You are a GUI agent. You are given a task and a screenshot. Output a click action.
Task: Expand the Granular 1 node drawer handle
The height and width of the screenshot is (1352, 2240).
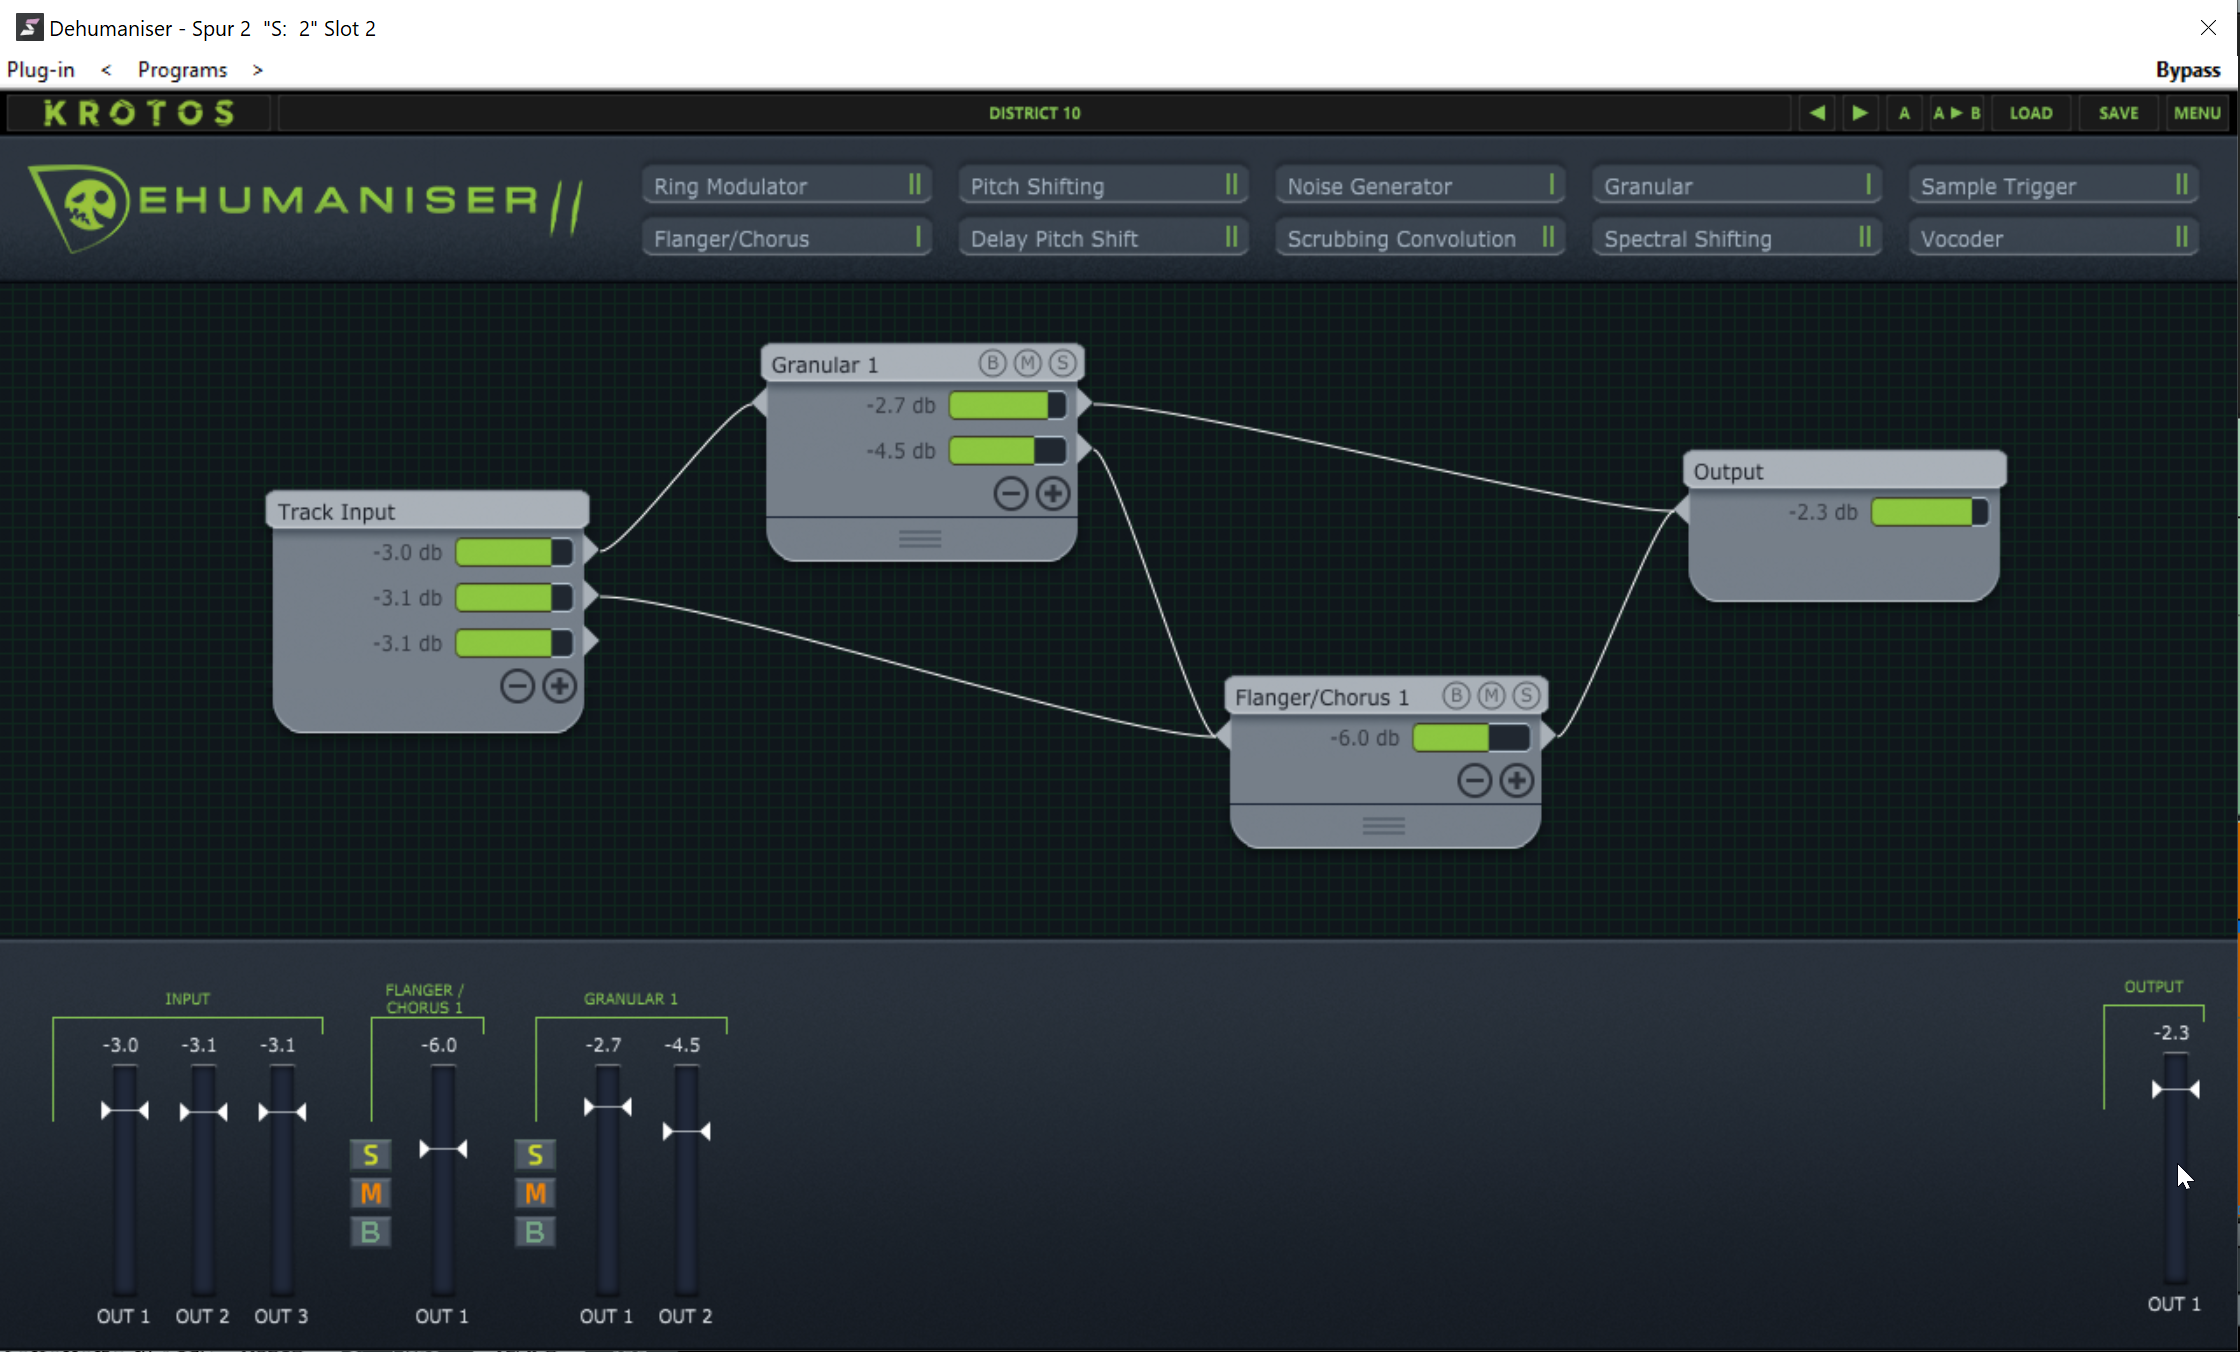pos(920,539)
